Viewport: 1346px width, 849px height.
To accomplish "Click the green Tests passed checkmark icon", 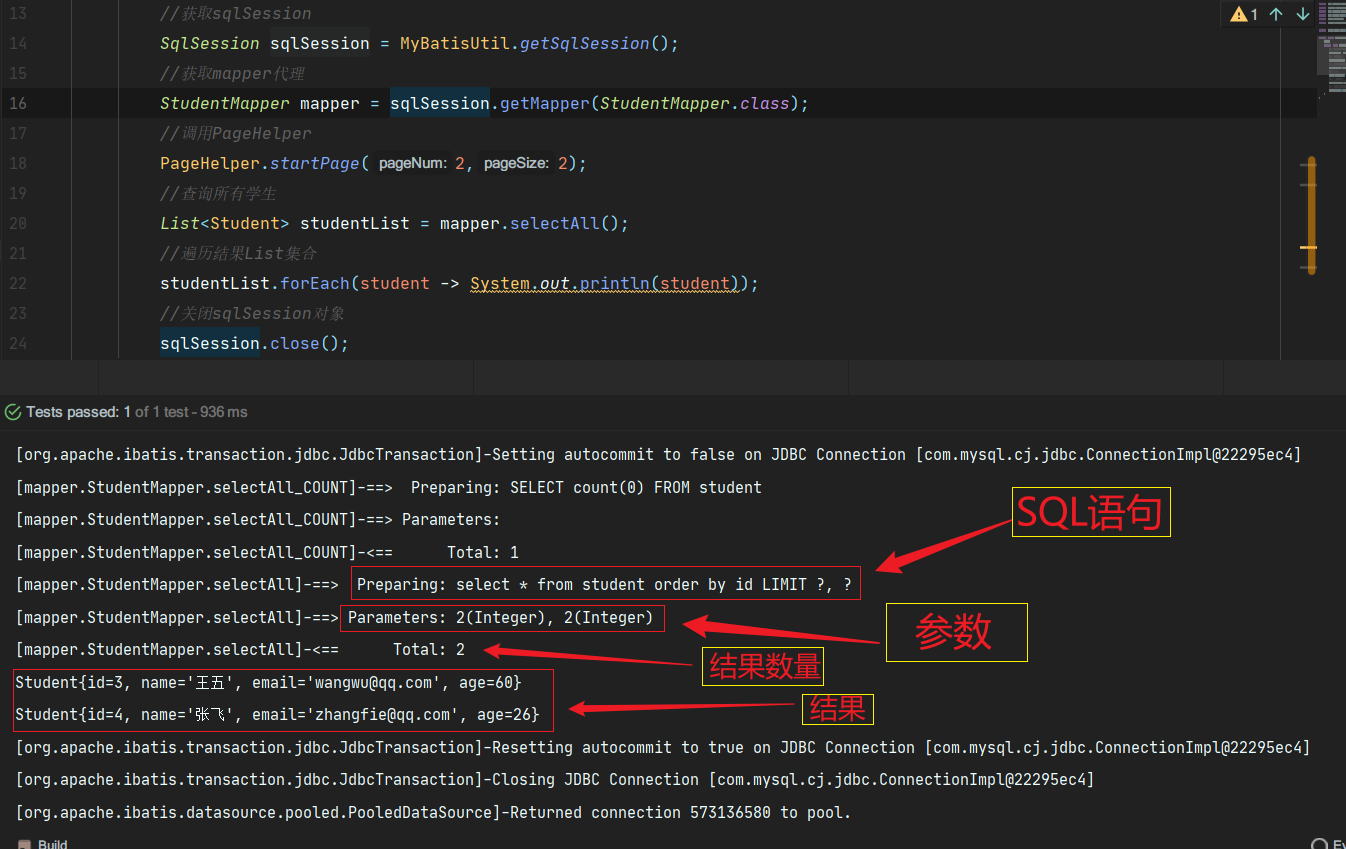I will coord(13,412).
